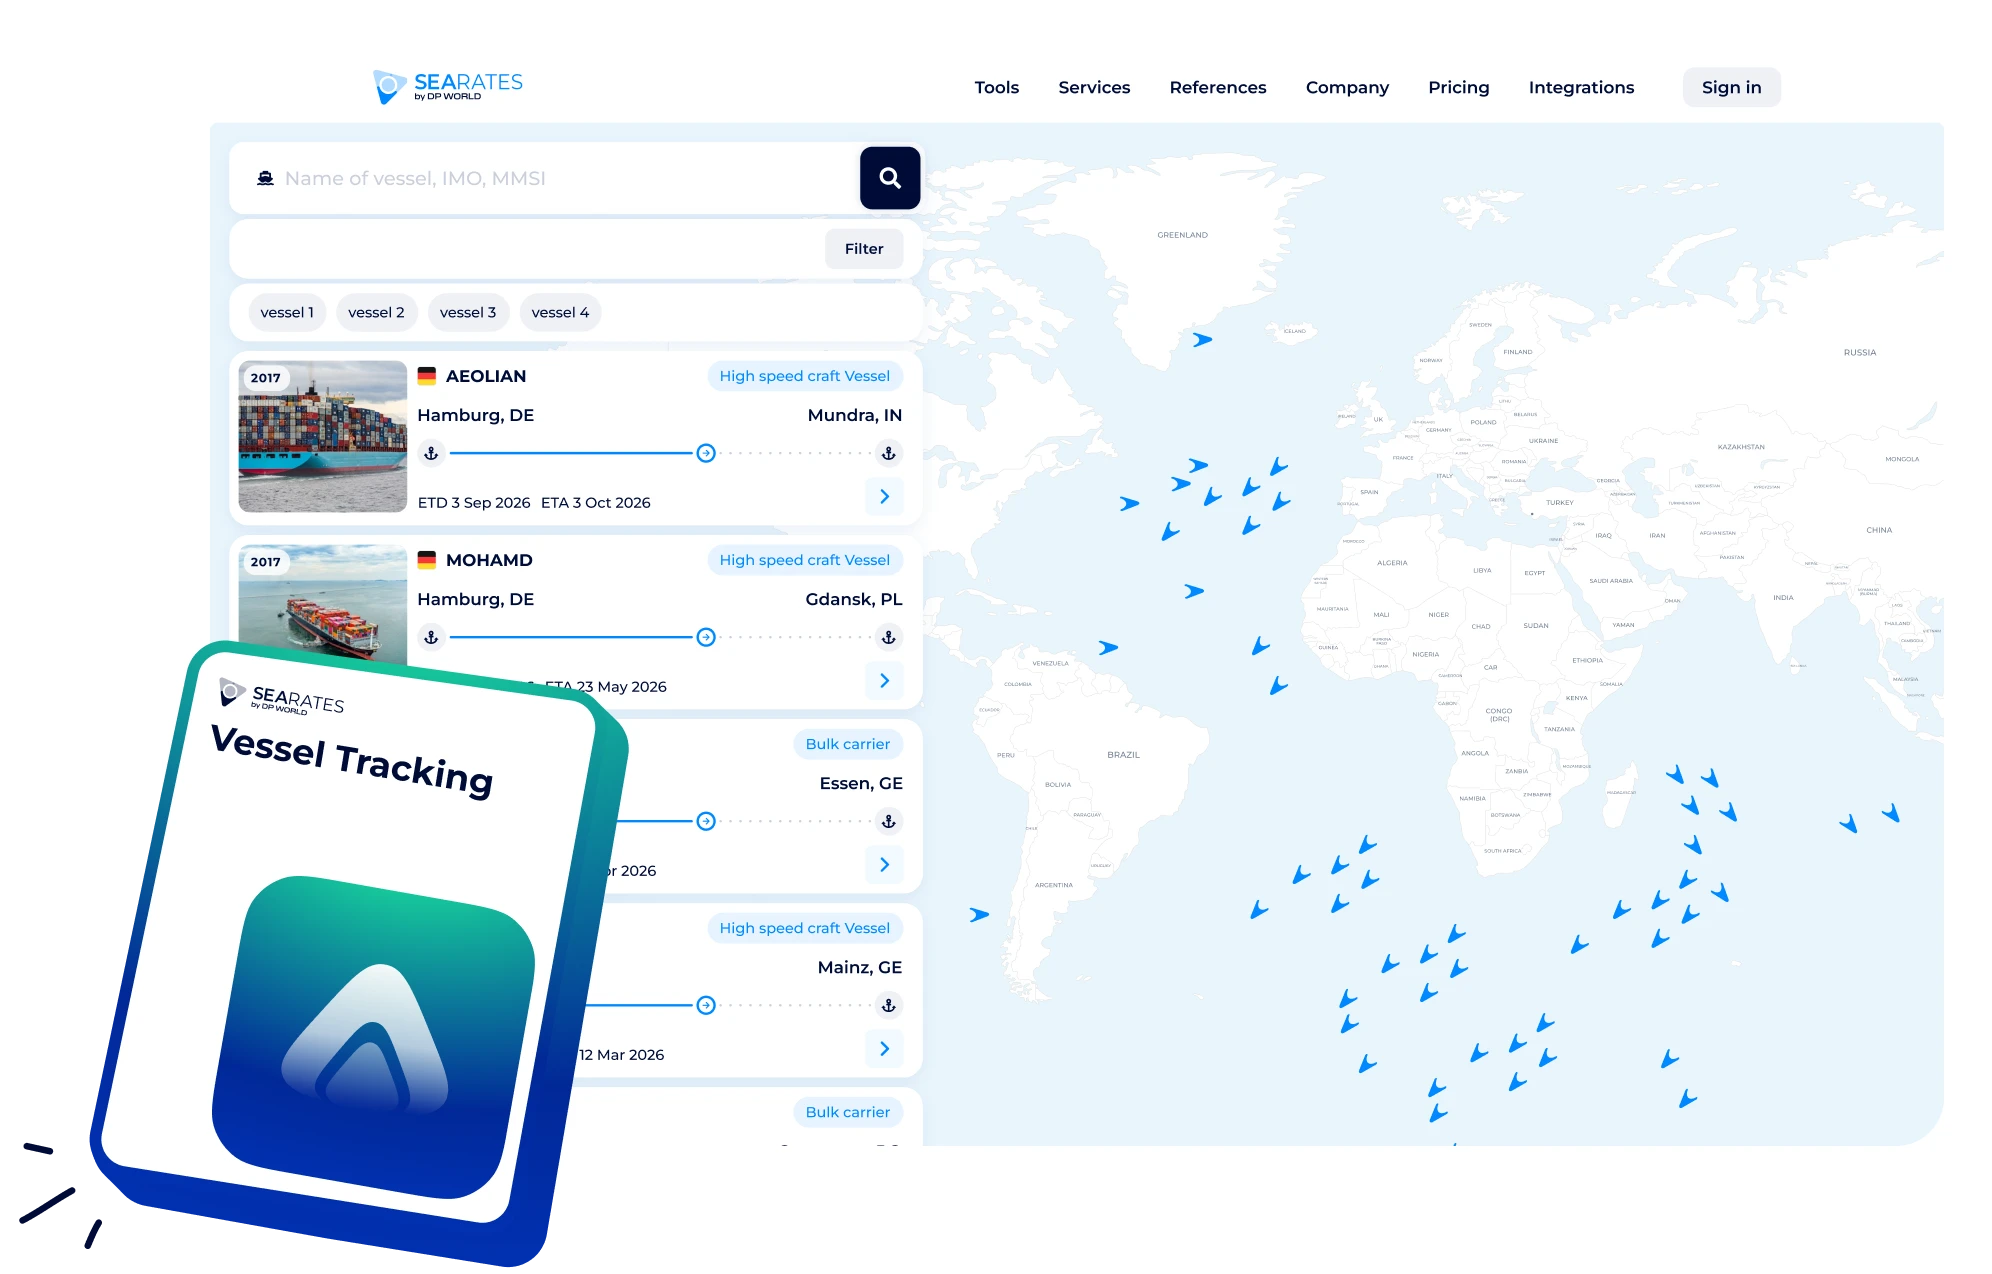This screenshot has height=1274, width=1992.
Task: Click the Vessel Tracking app icon on the card
Action: [375, 1038]
